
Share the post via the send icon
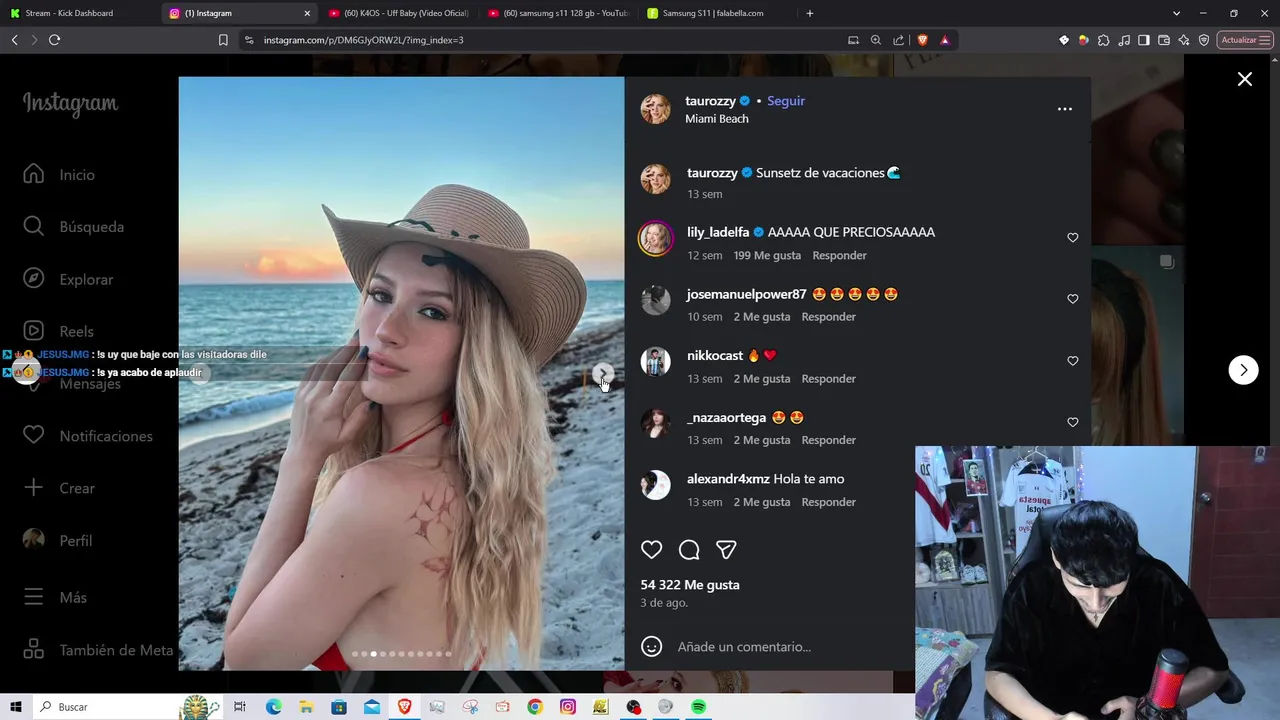[x=726, y=550]
